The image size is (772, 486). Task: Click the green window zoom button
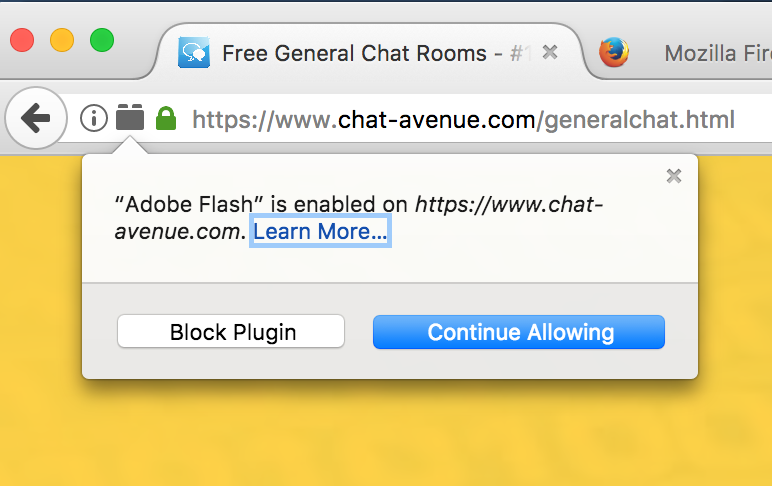(102, 40)
